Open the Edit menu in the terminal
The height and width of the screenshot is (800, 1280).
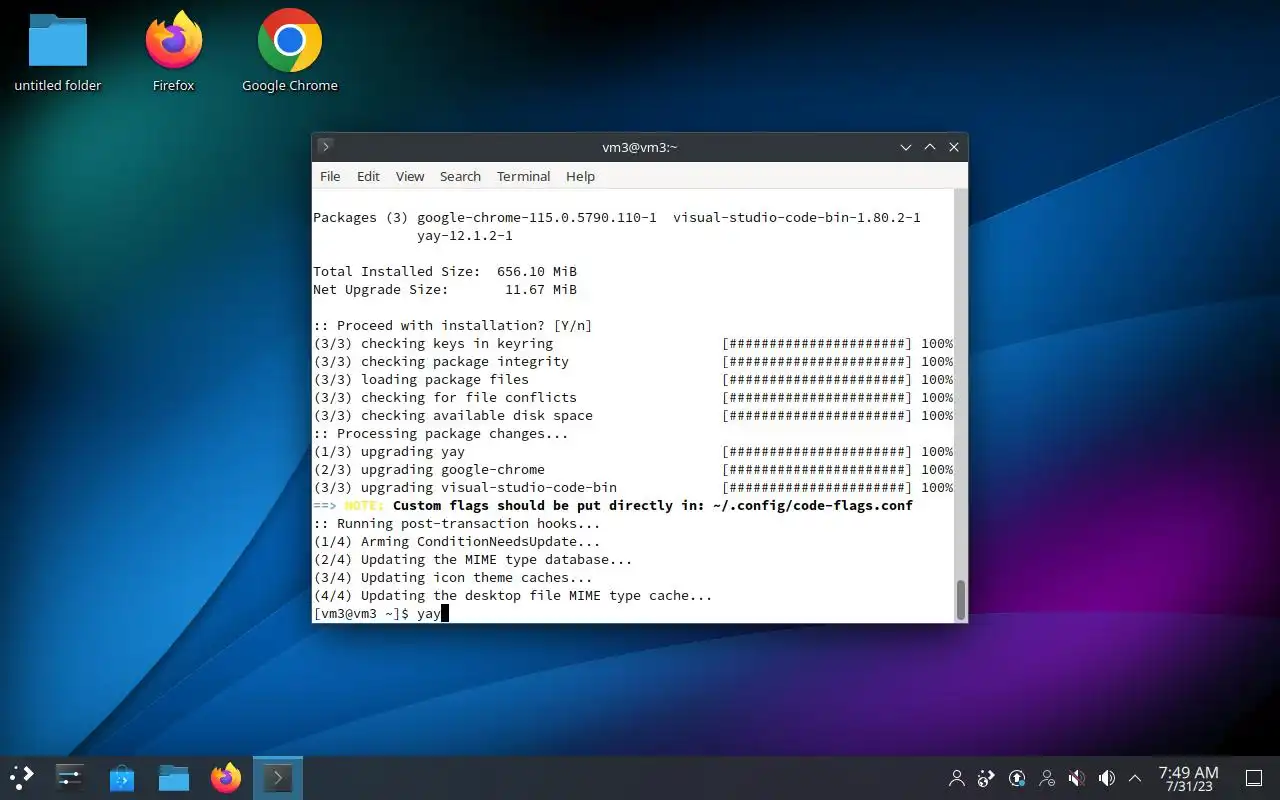(x=368, y=176)
